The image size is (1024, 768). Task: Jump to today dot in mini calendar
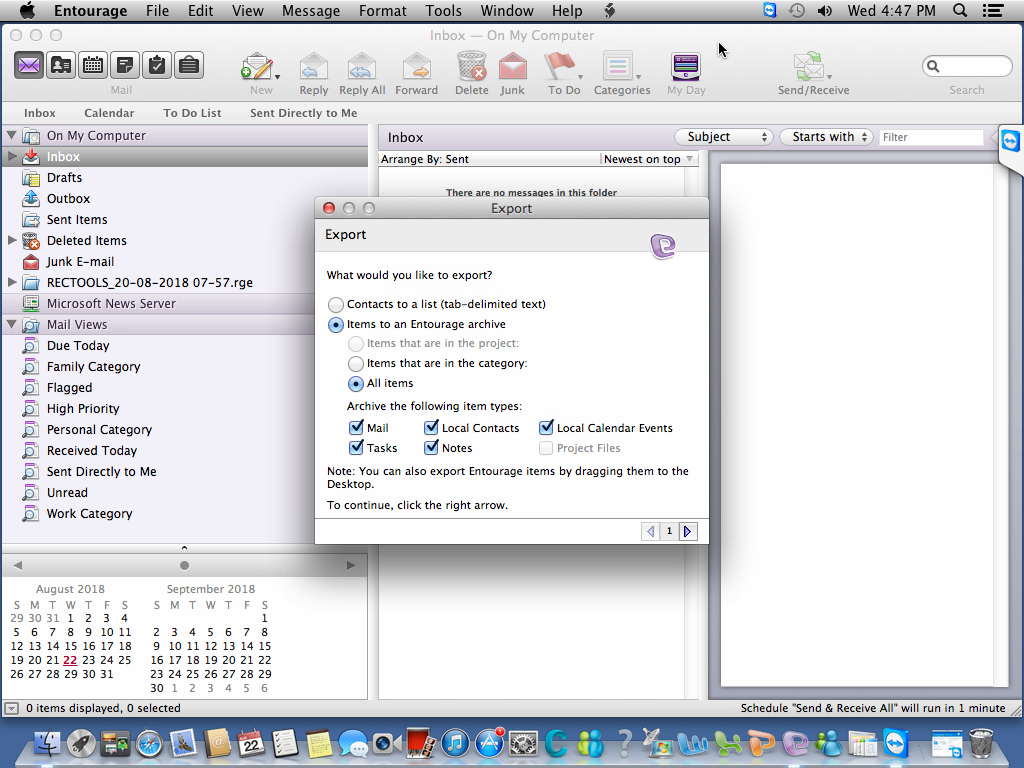pyautogui.click(x=184, y=566)
